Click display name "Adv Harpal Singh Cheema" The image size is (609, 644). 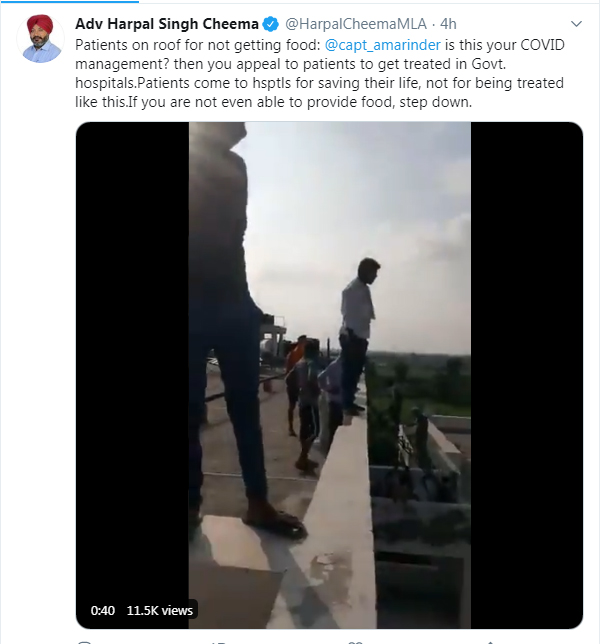tap(167, 23)
